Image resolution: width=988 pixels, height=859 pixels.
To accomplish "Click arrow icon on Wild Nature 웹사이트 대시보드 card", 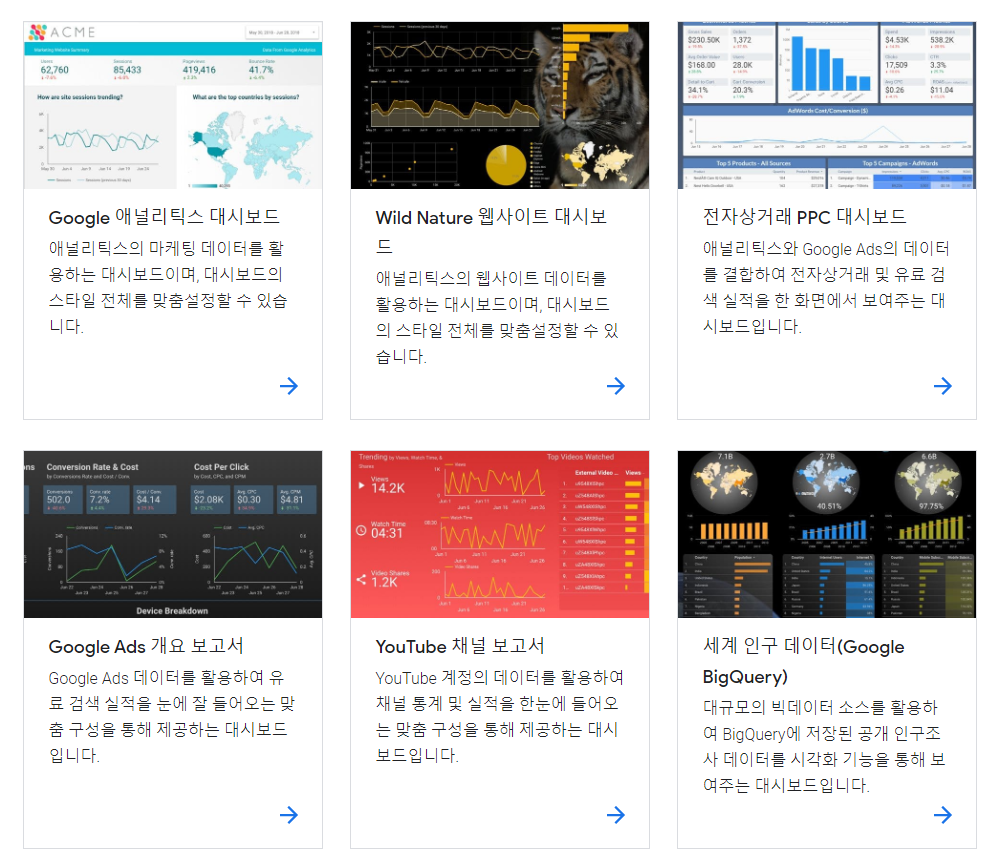I will 616,386.
